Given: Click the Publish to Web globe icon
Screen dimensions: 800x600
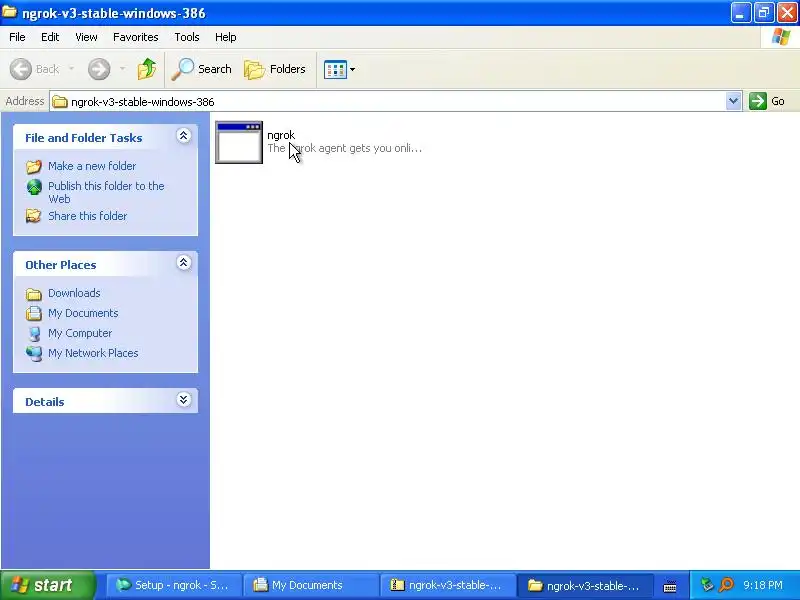Looking at the screenshot, I should tap(34, 187).
